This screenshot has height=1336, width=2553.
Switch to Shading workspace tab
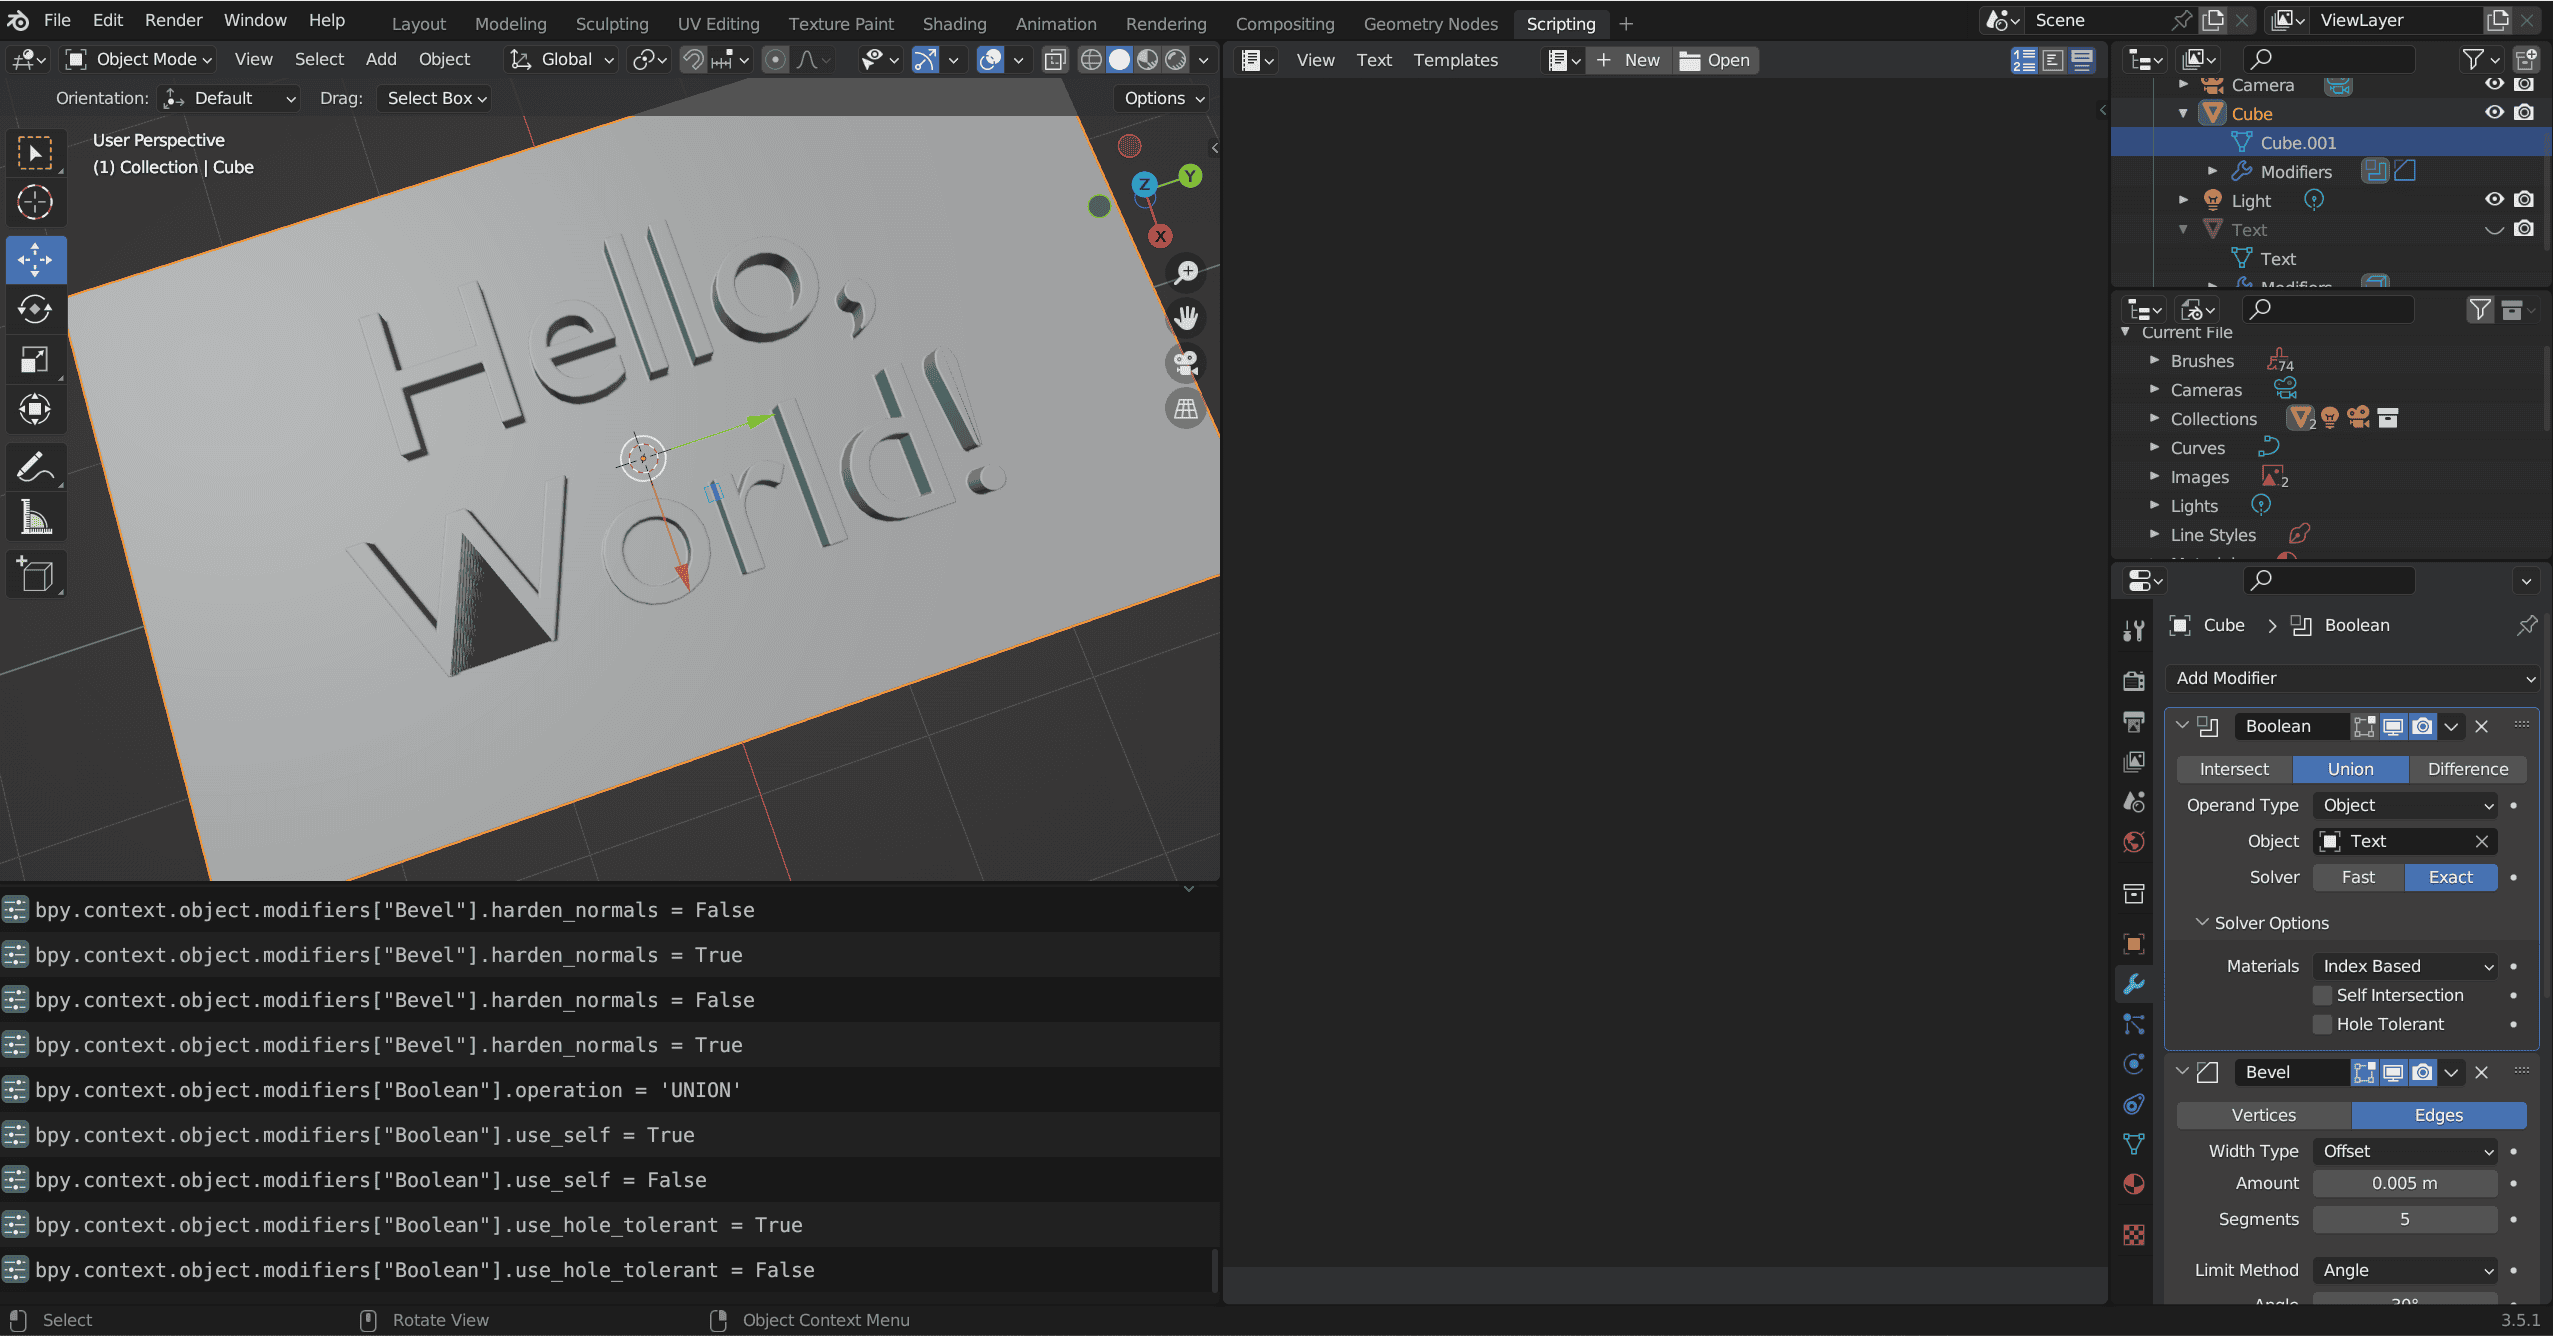[x=954, y=23]
